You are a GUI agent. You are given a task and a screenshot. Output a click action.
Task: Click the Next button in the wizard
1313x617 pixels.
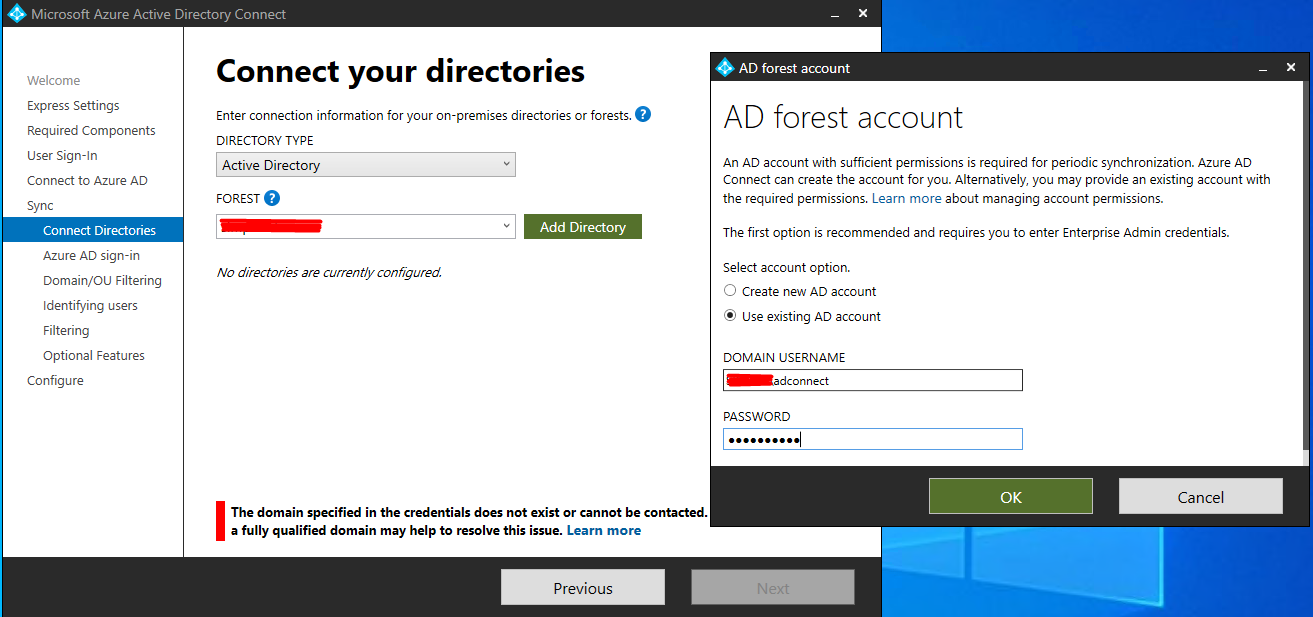(773, 588)
